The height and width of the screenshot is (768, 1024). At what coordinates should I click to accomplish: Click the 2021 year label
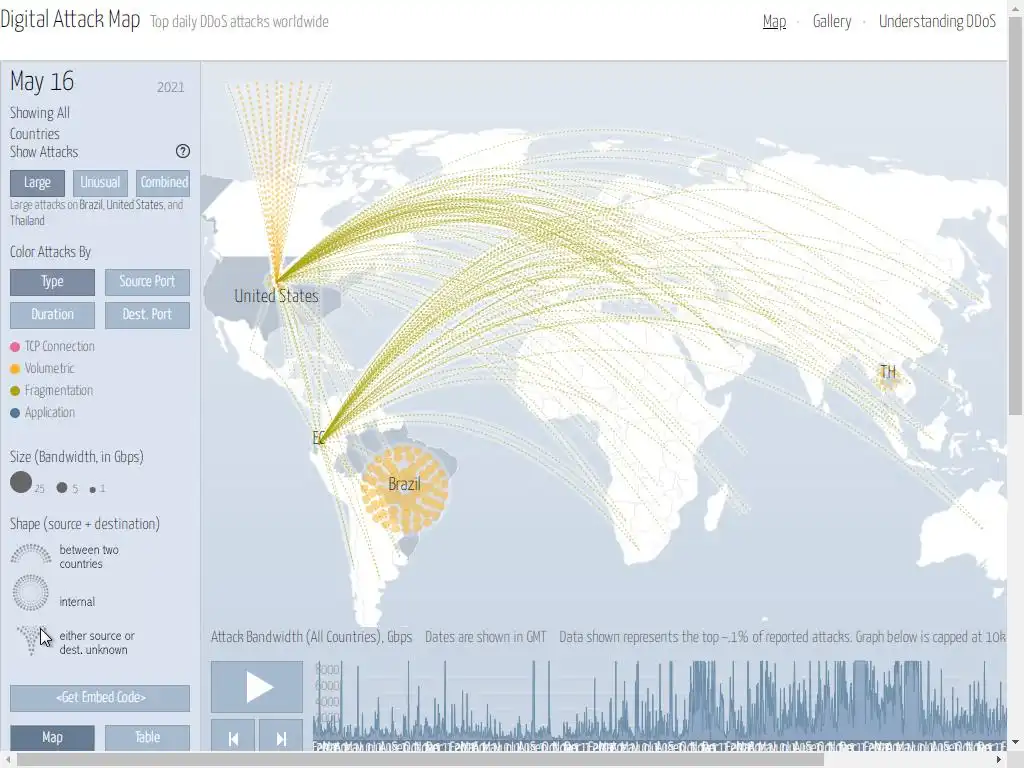(x=170, y=88)
